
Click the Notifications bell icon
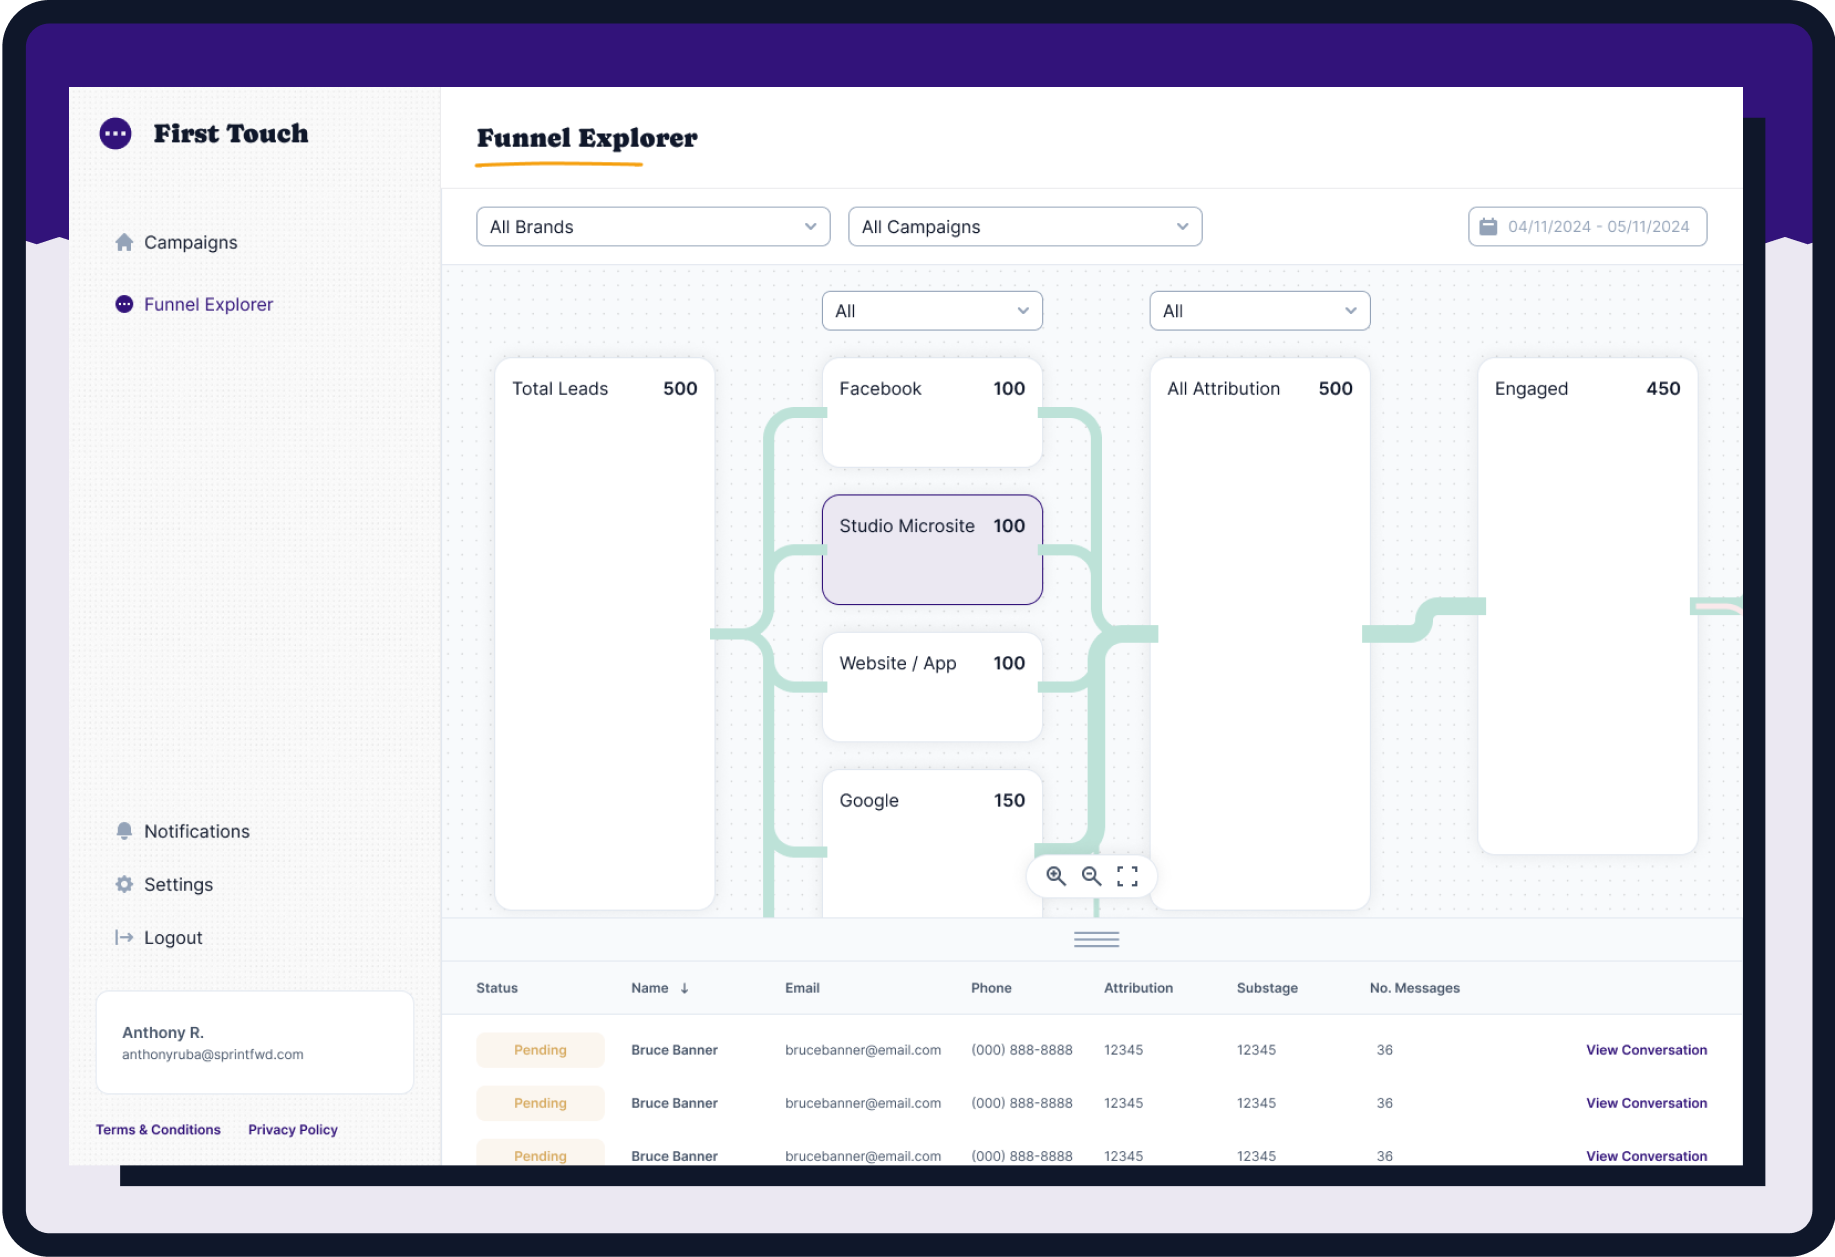point(124,831)
